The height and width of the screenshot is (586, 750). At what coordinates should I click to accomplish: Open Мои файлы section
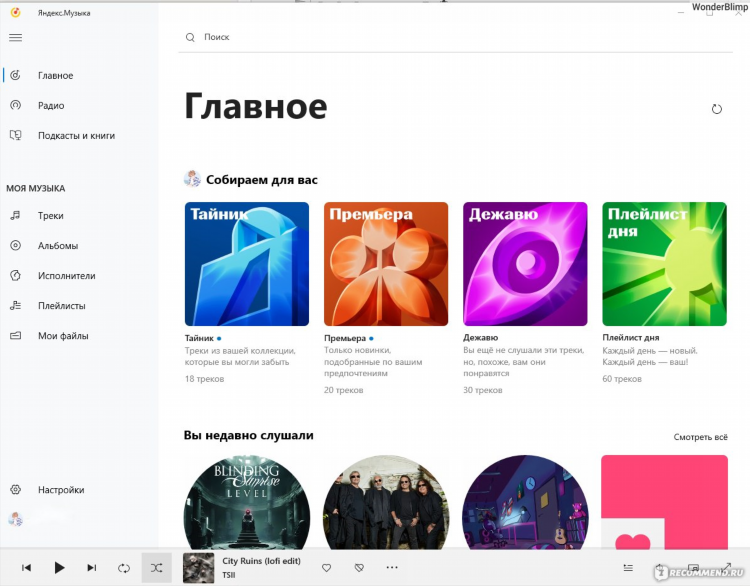[x=79, y=336]
